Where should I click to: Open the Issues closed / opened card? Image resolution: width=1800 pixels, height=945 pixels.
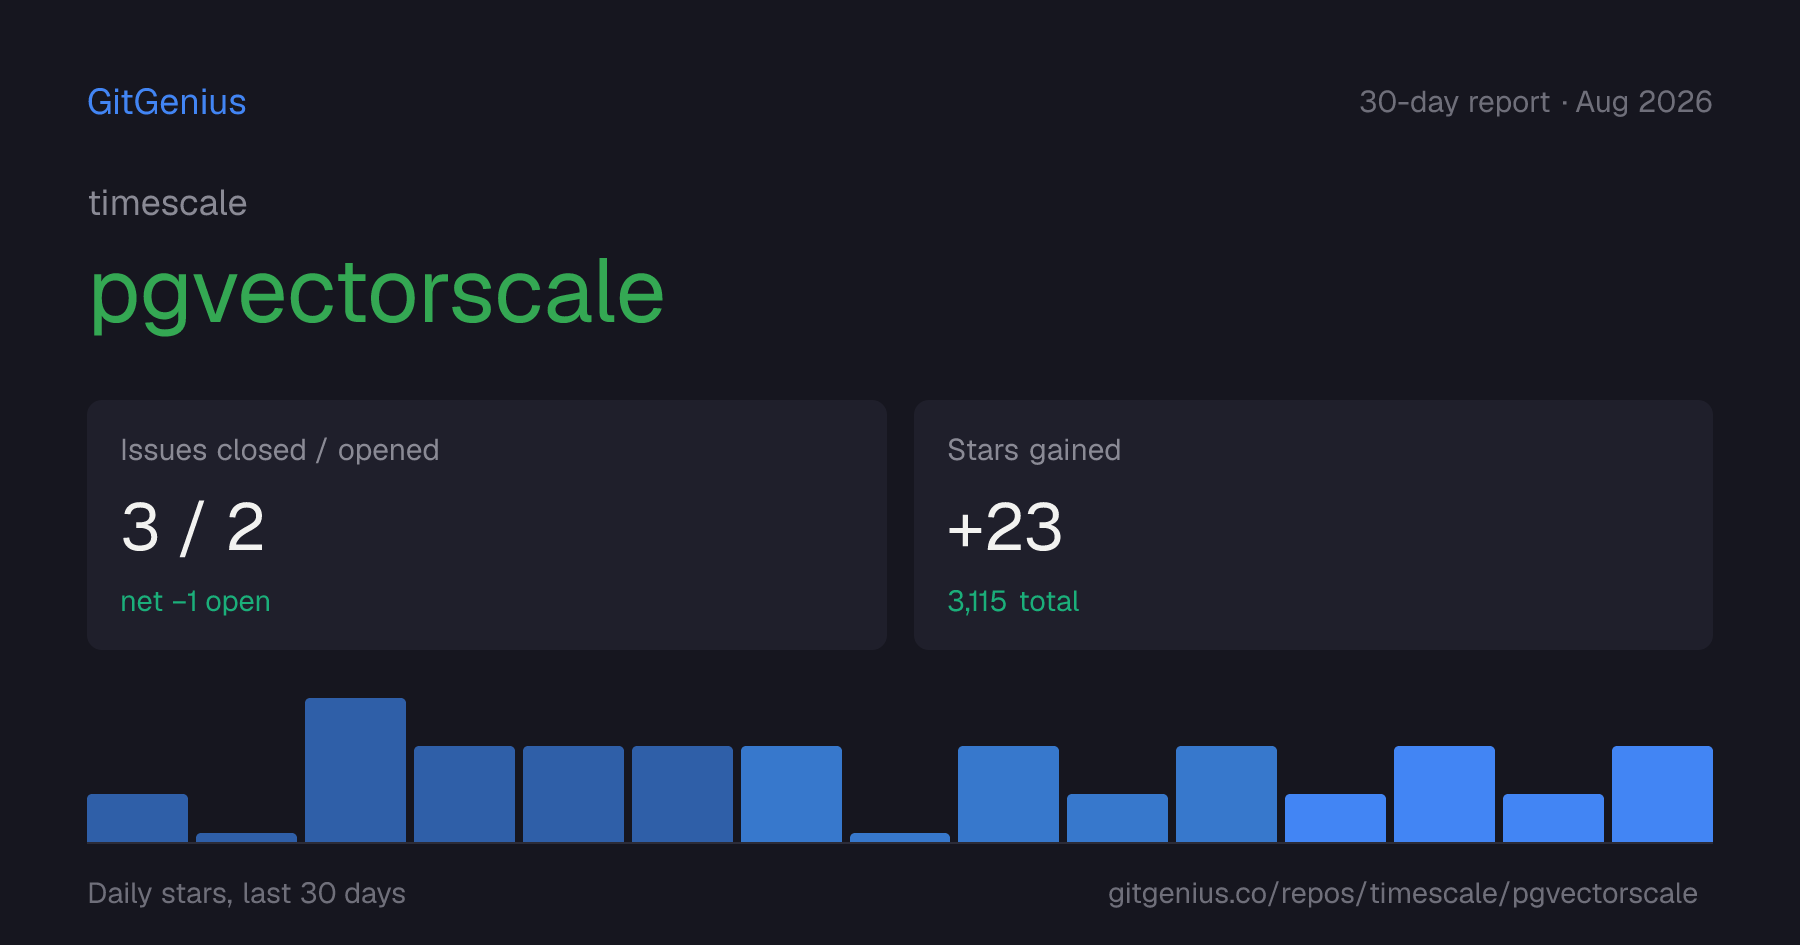tap(487, 525)
